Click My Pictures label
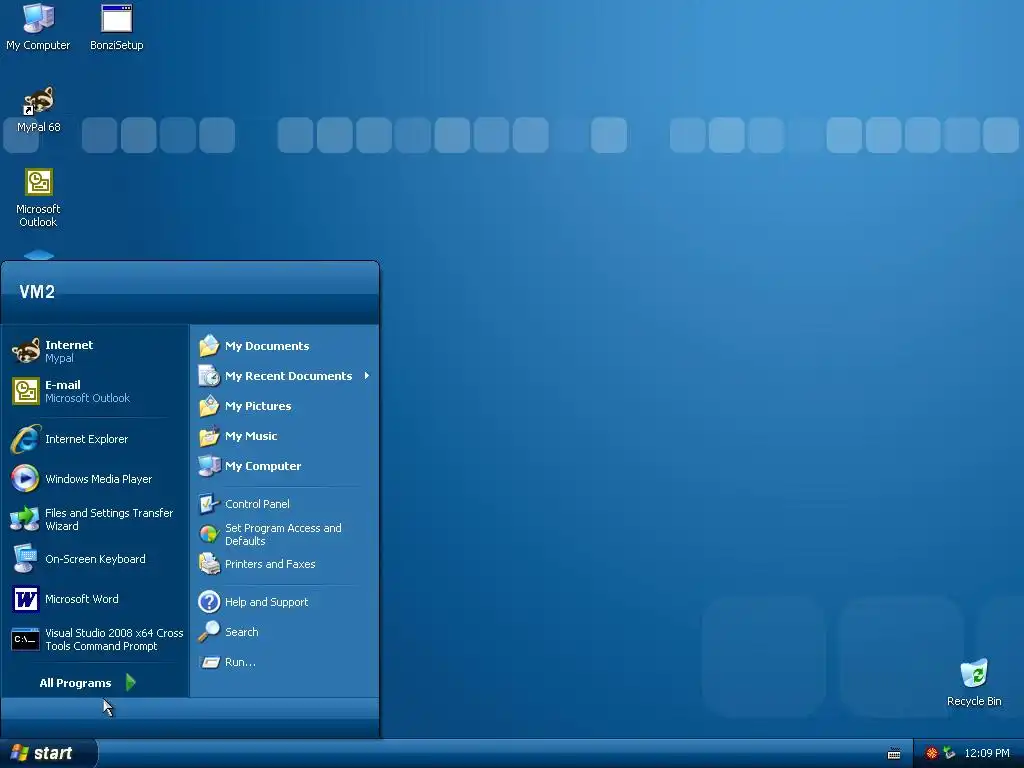Viewport: 1024px width, 768px height. pyautogui.click(x=258, y=406)
